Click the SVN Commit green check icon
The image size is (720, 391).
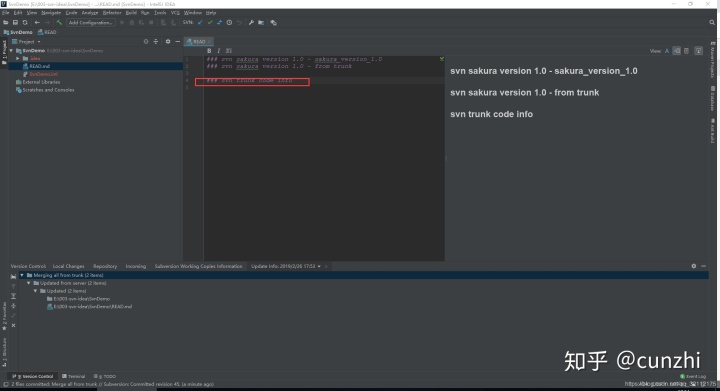click(210, 22)
